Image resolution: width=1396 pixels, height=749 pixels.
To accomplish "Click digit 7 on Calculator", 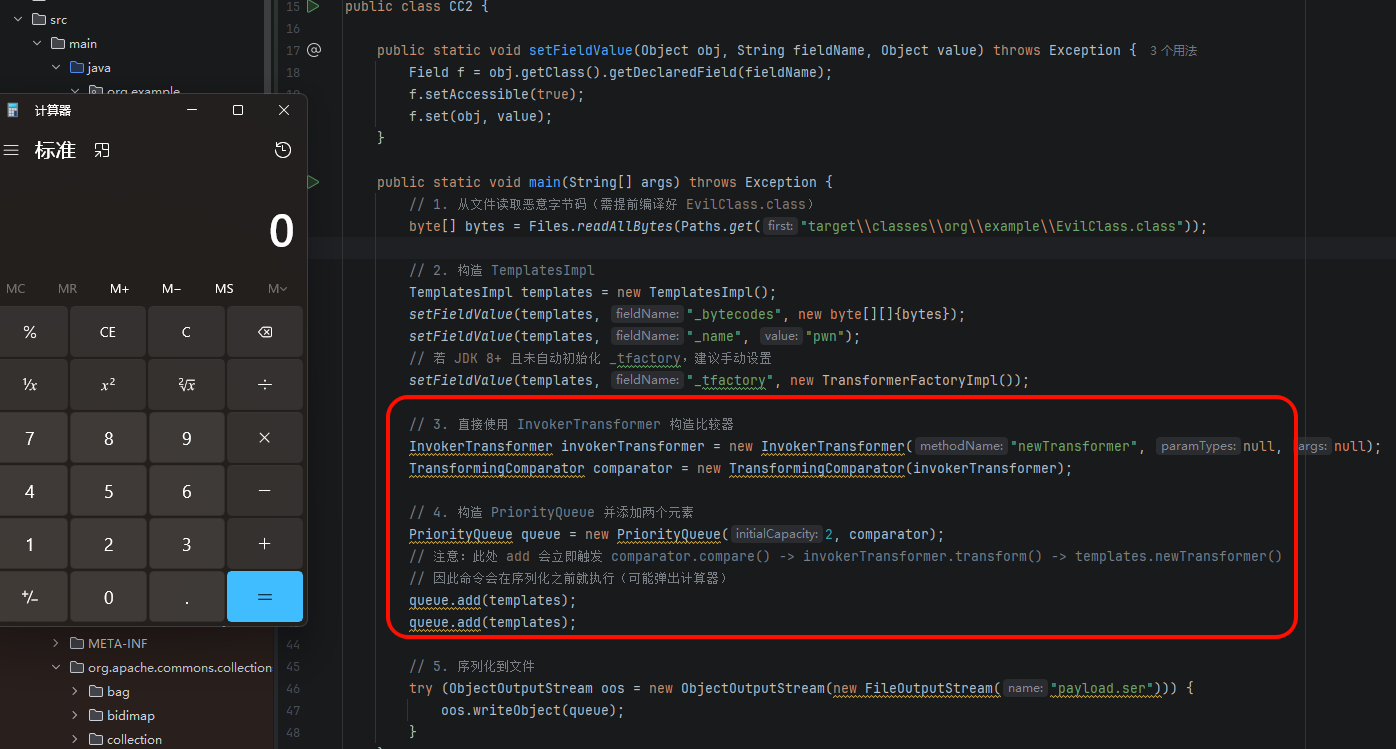I will pyautogui.click(x=30, y=438).
